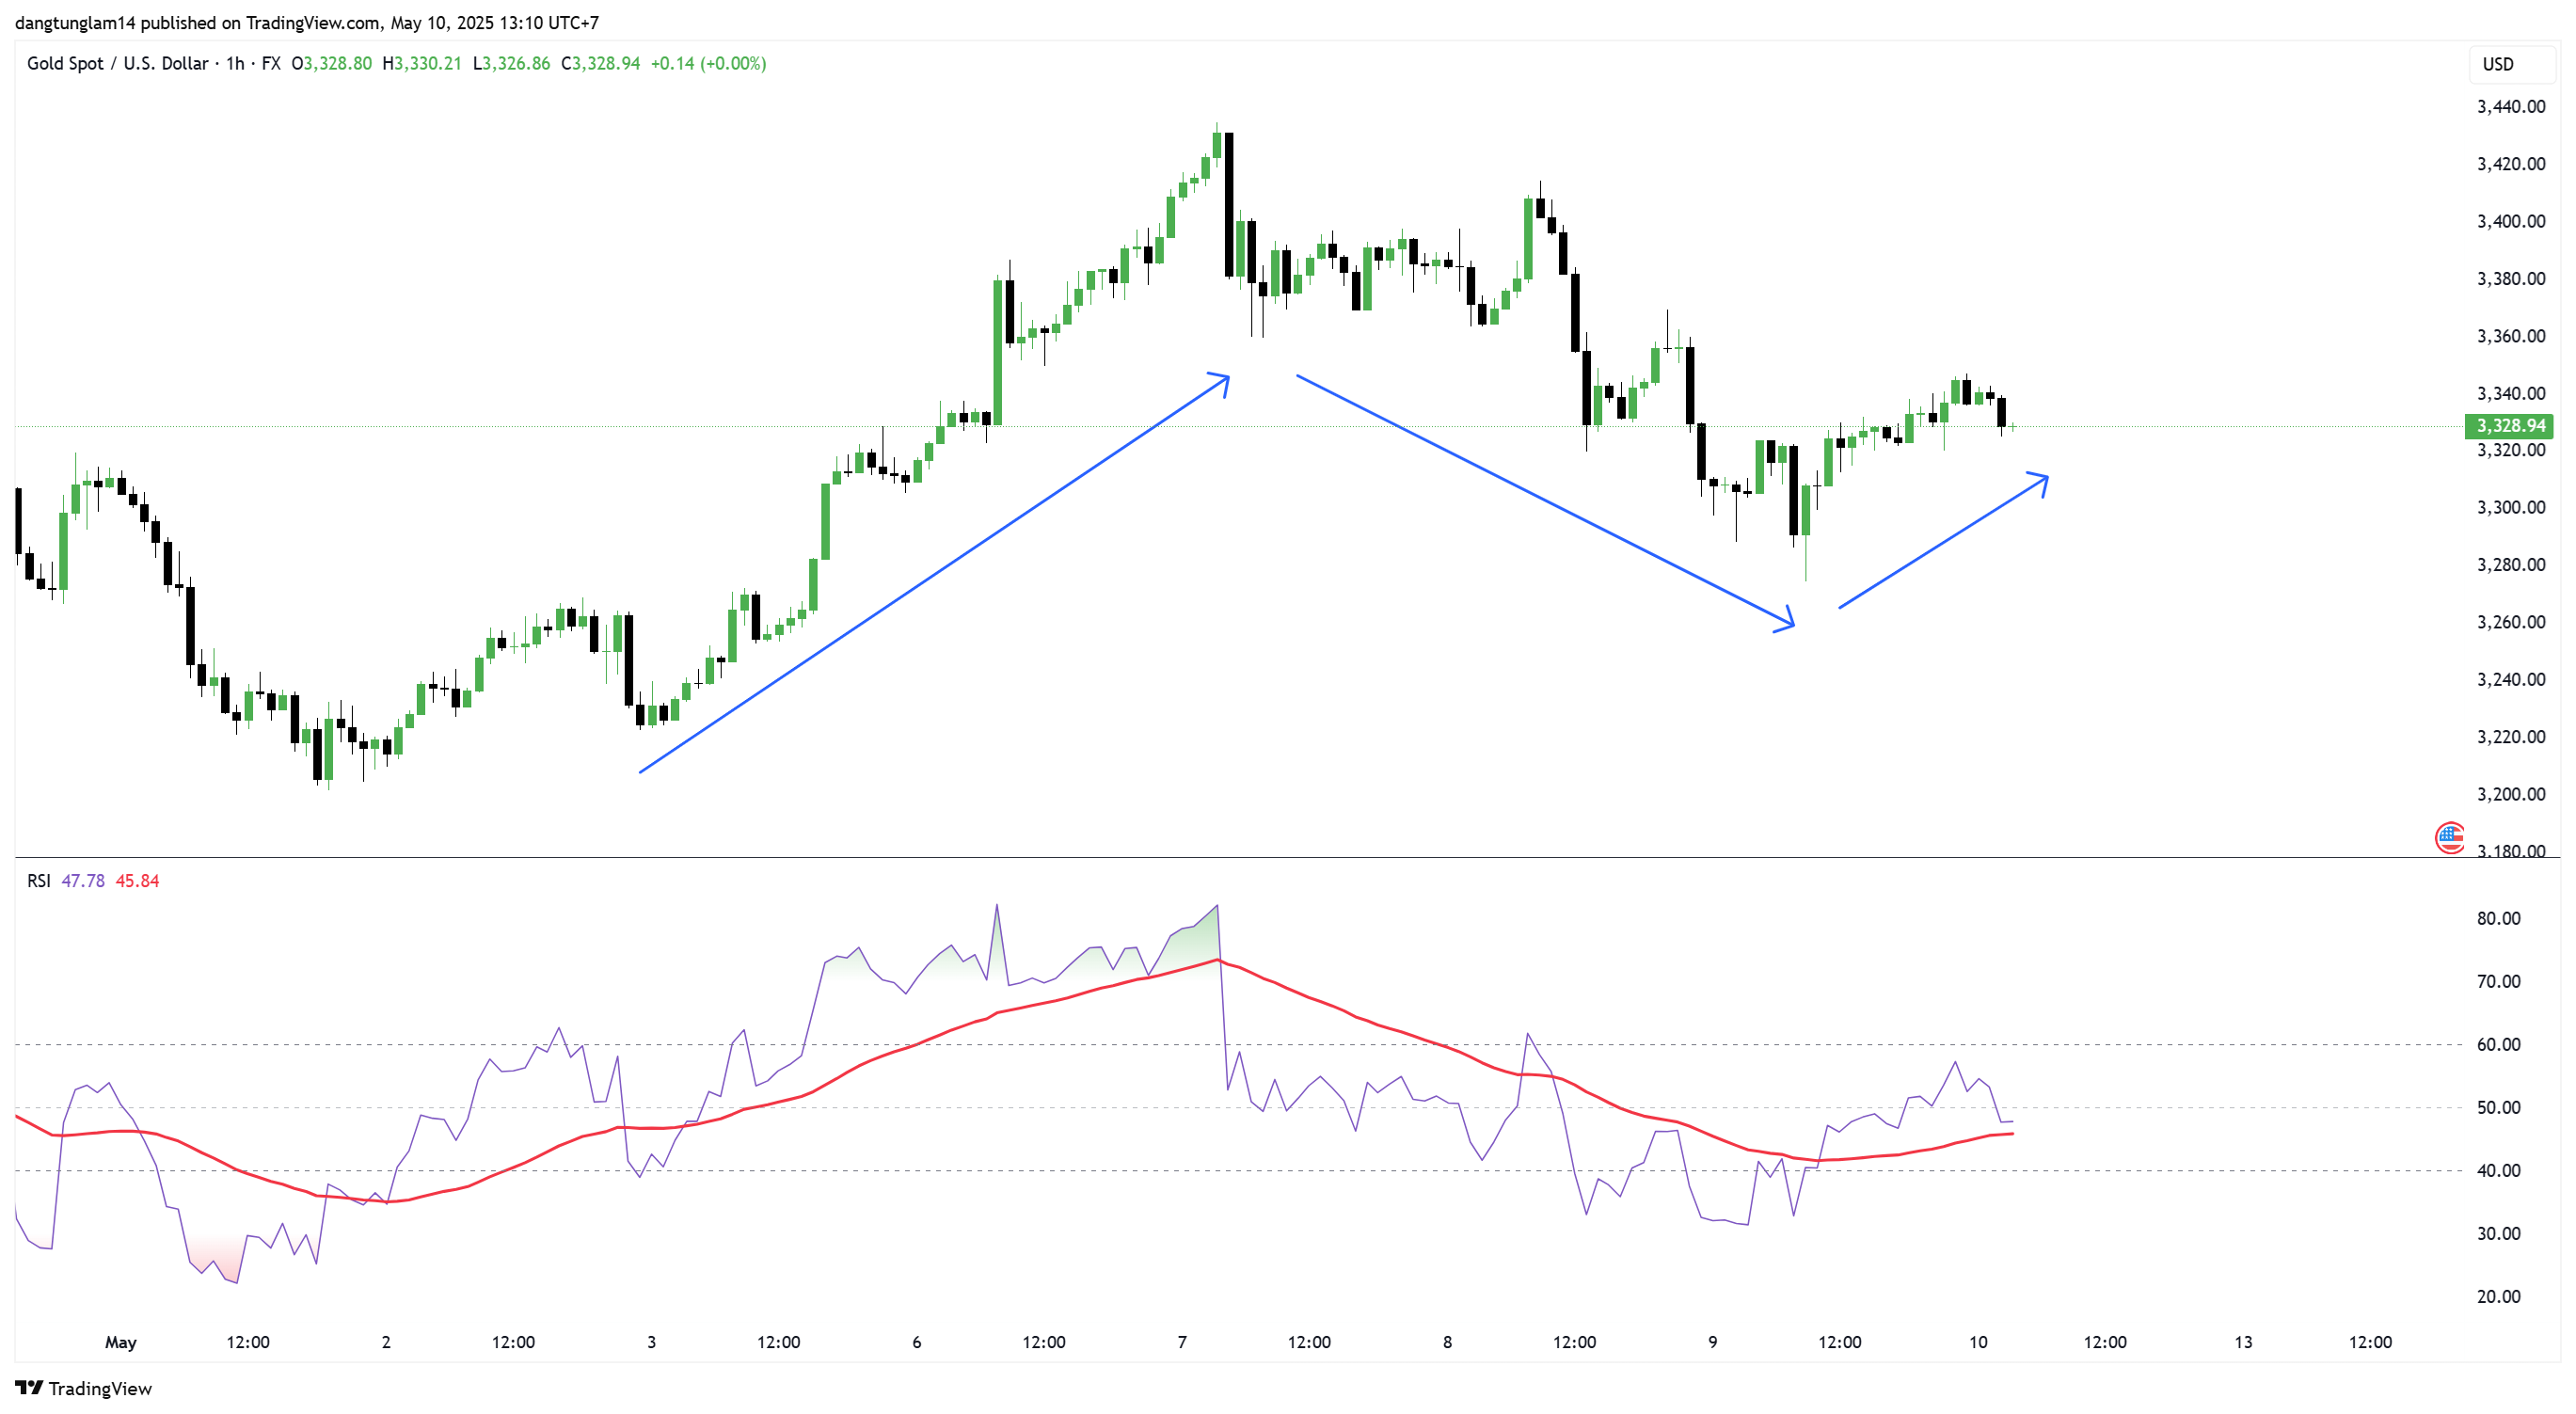This screenshot has height=1414, width=2576.
Task: Click the date 10 on time axis
Action: [x=1978, y=1342]
